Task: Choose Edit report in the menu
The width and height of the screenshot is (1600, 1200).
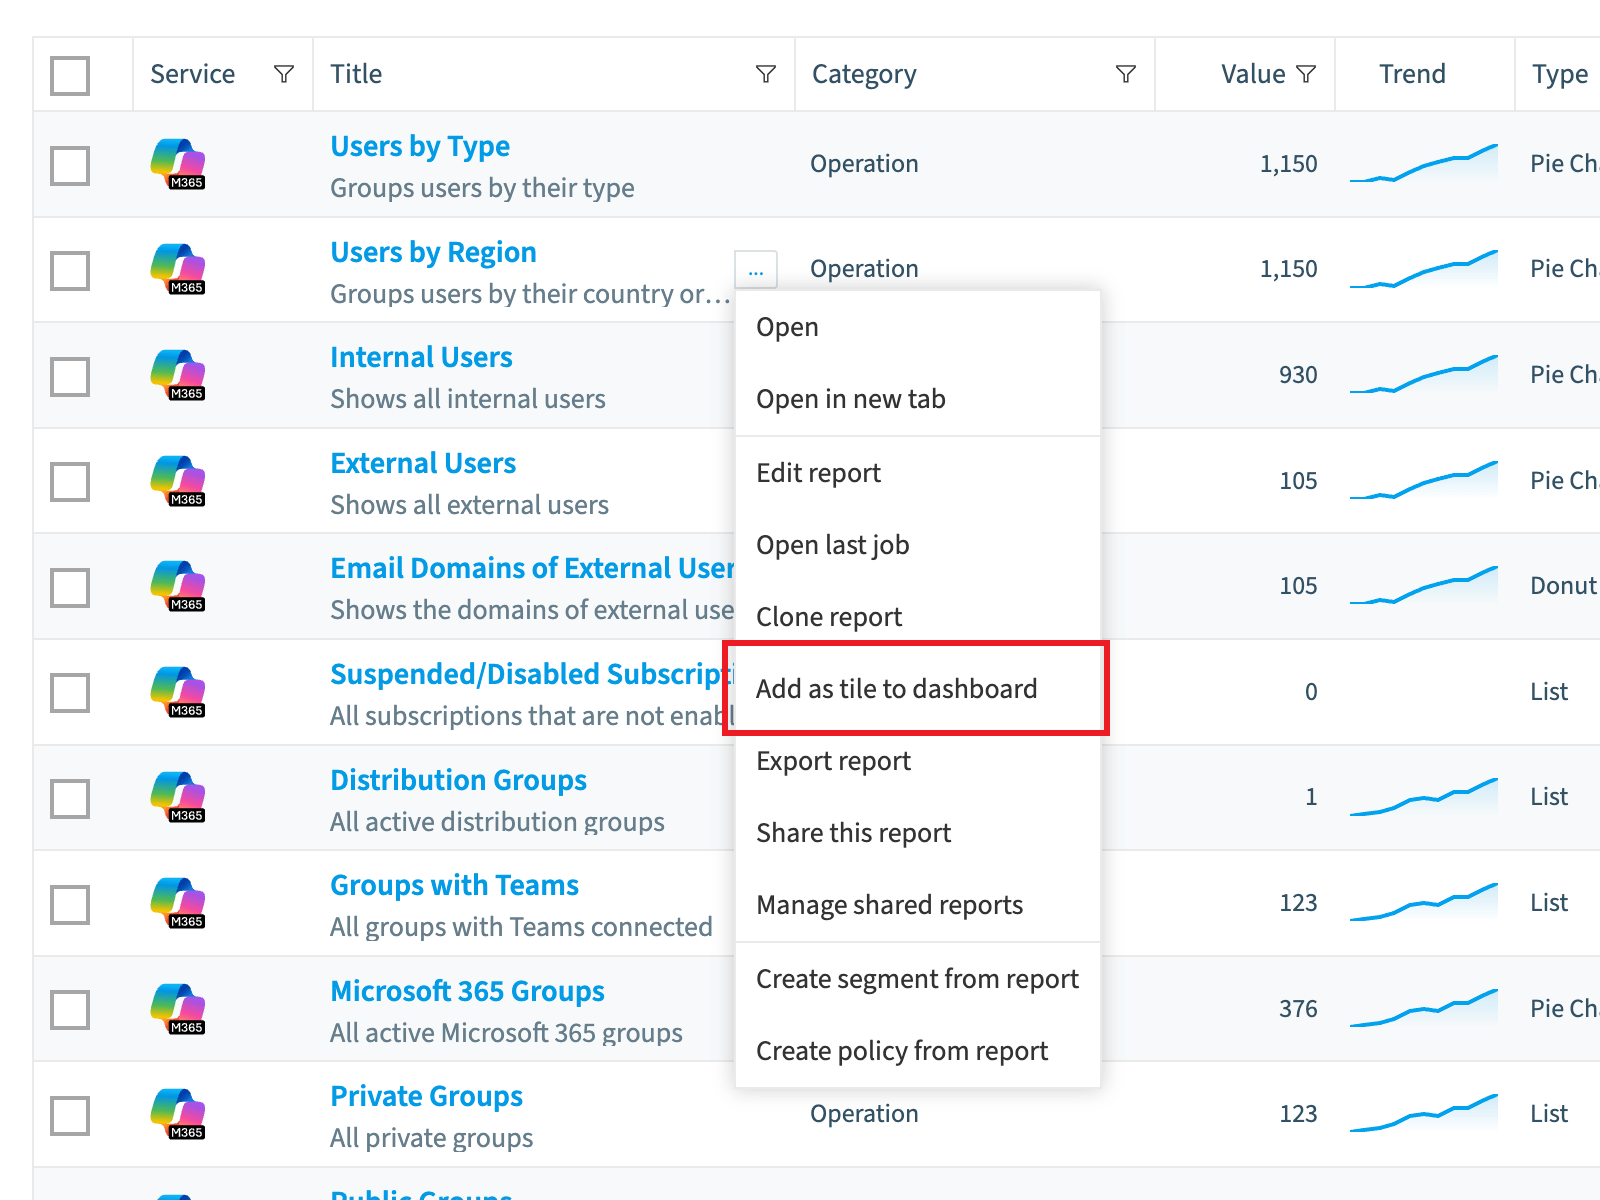Action: click(x=918, y=473)
